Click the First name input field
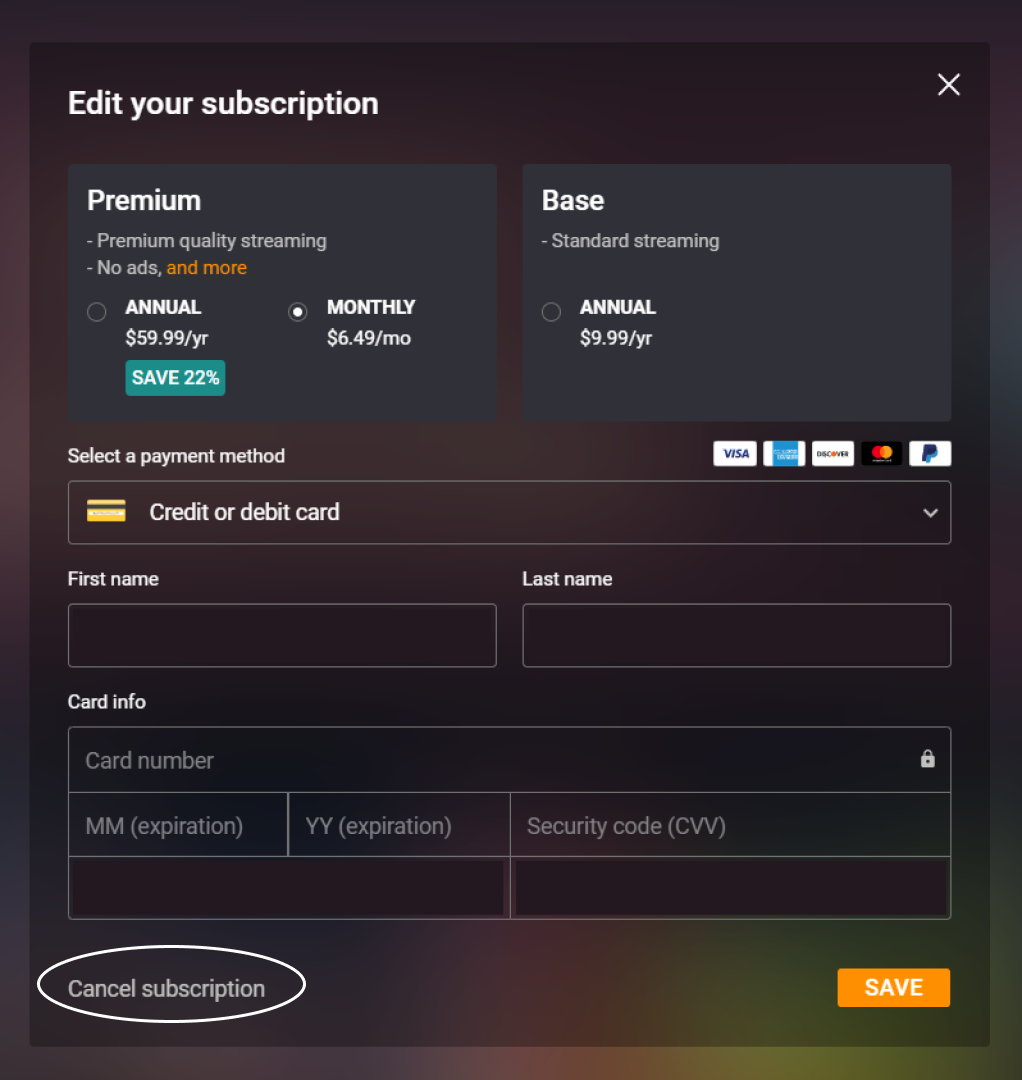1022x1080 pixels. click(282, 635)
